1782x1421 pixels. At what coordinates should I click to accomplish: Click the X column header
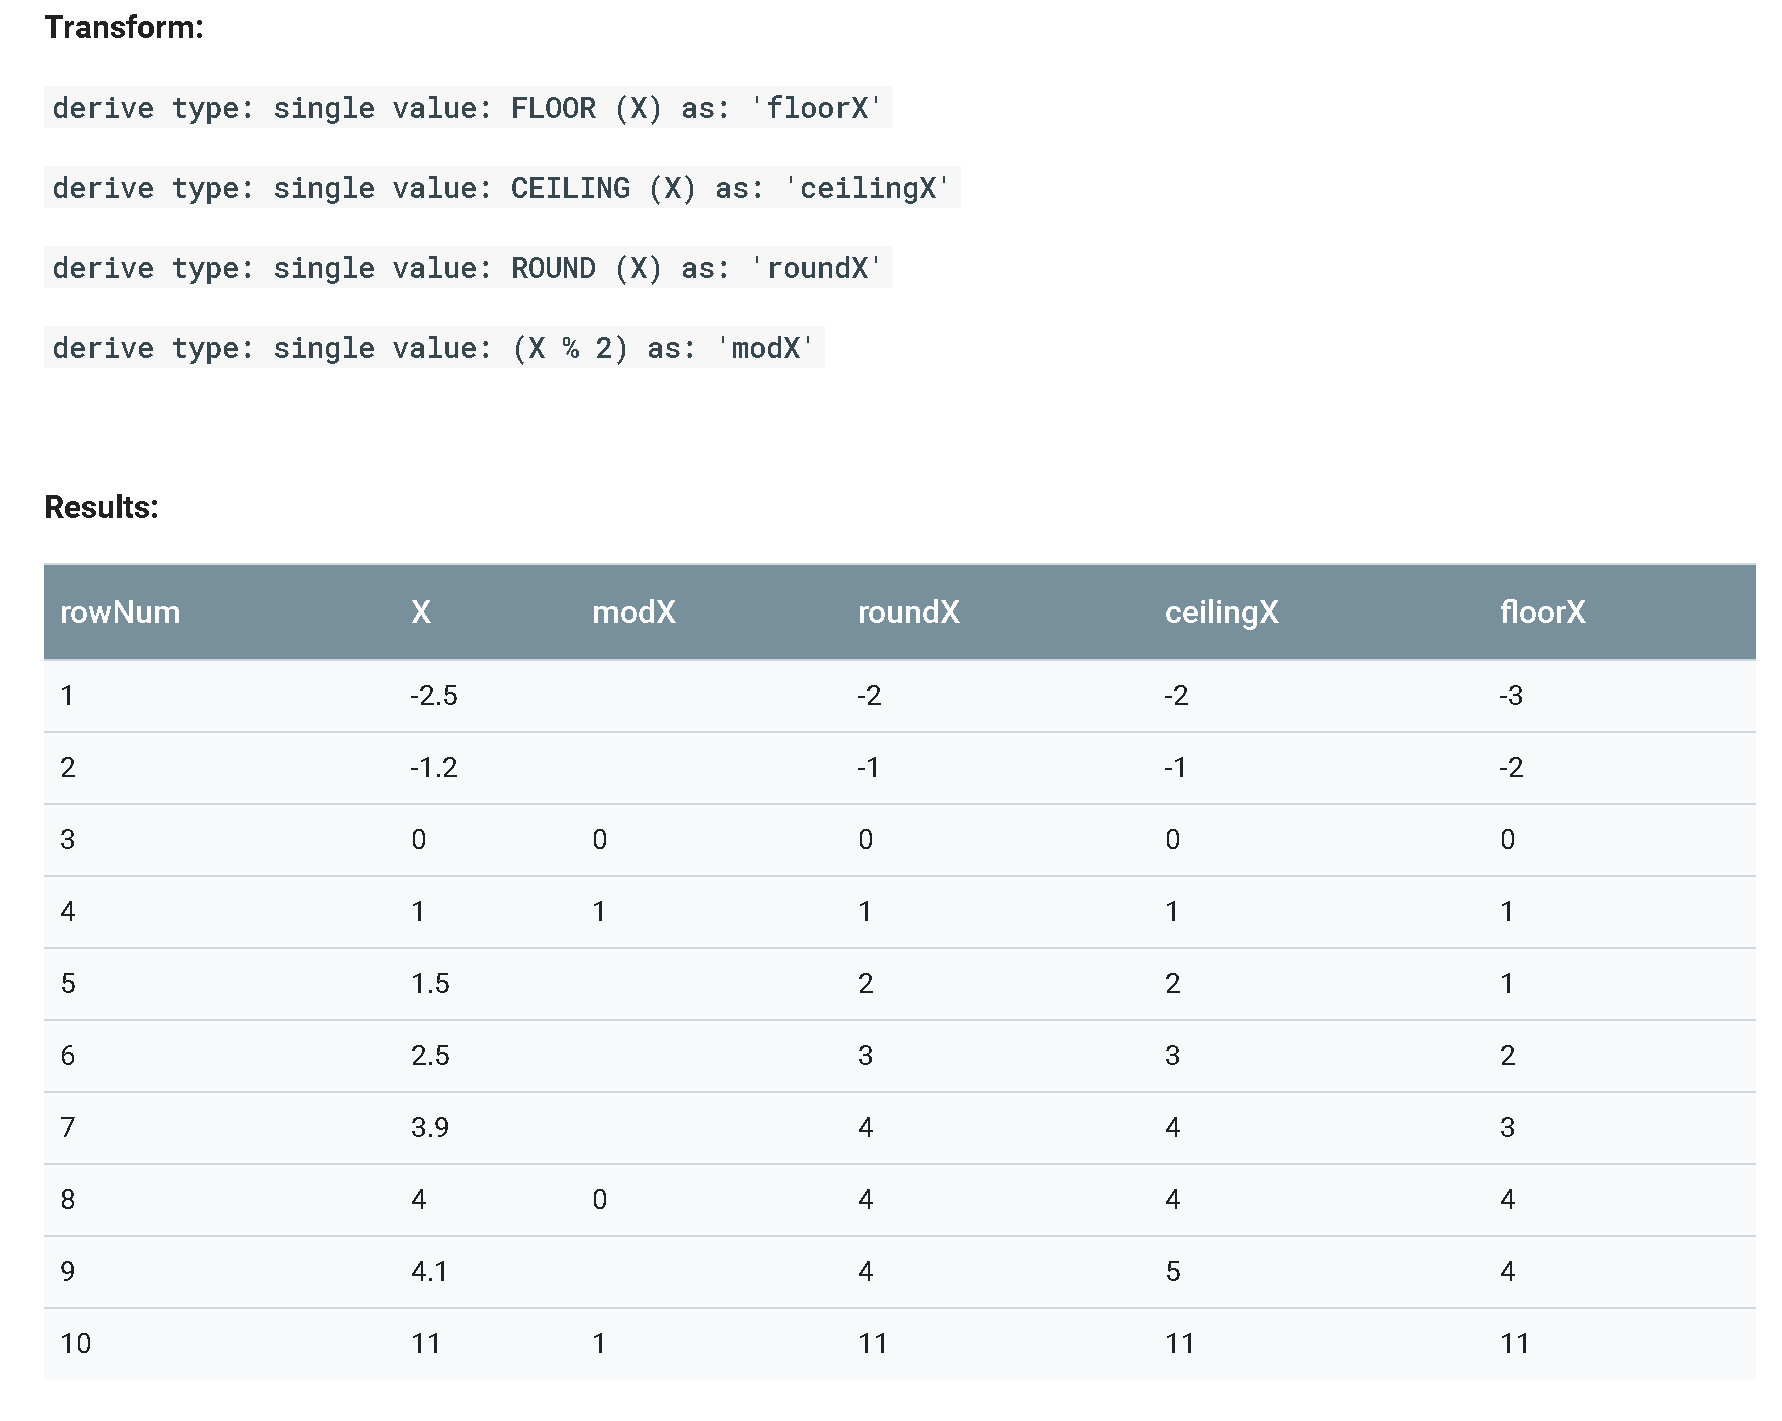(421, 612)
